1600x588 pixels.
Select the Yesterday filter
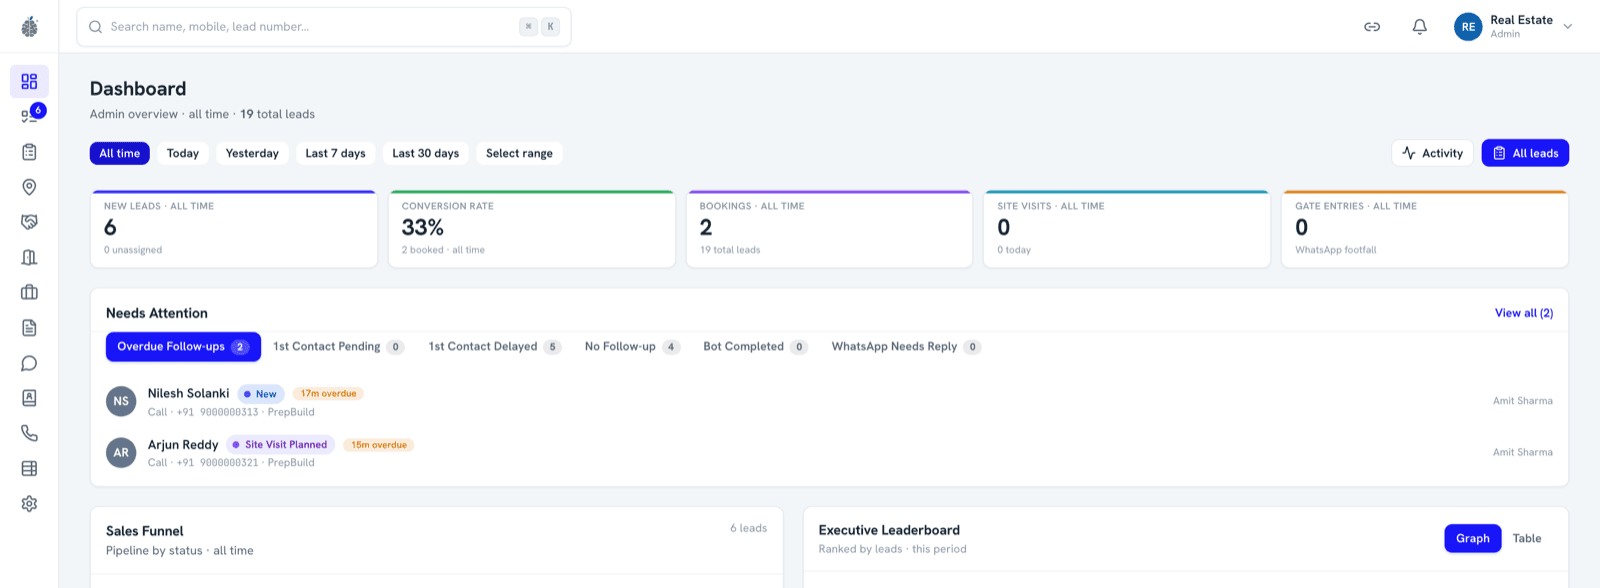coord(252,153)
